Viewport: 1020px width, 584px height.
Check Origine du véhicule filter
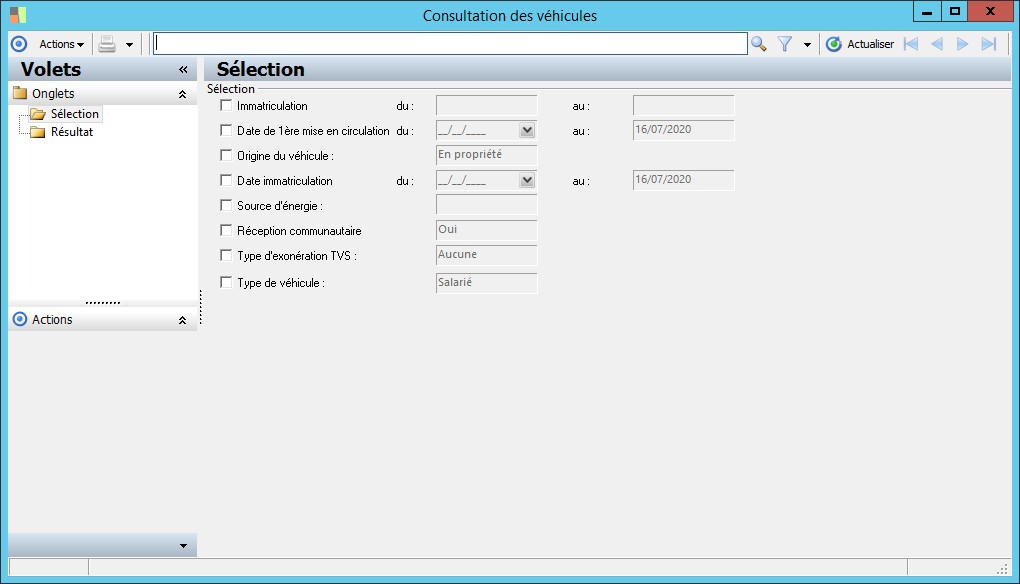[226, 155]
